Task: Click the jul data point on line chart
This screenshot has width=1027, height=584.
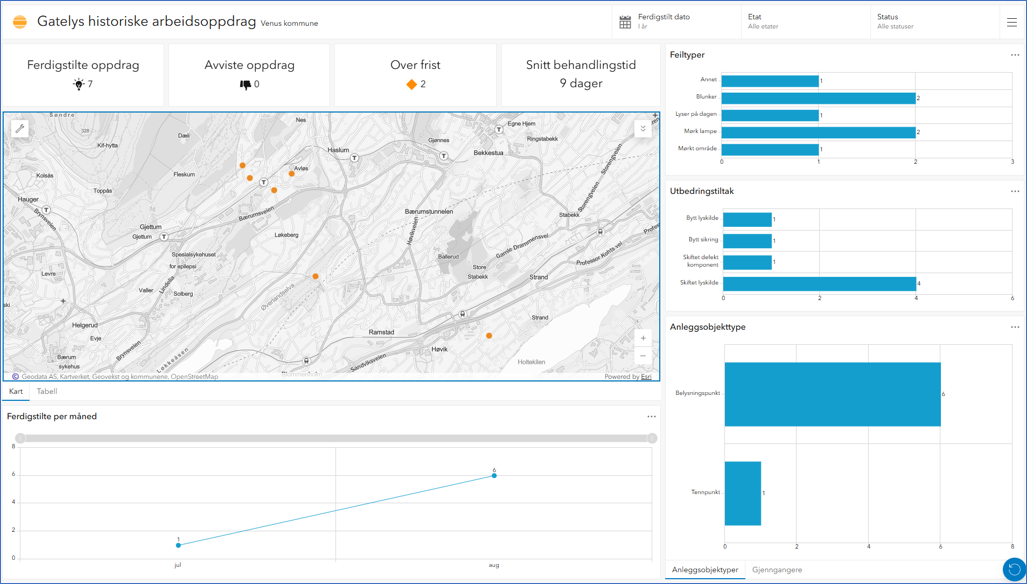Action: 178,545
